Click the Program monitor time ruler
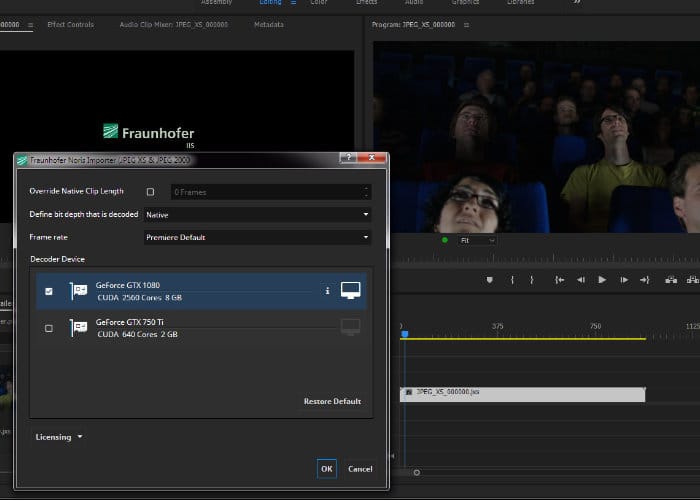 546,258
